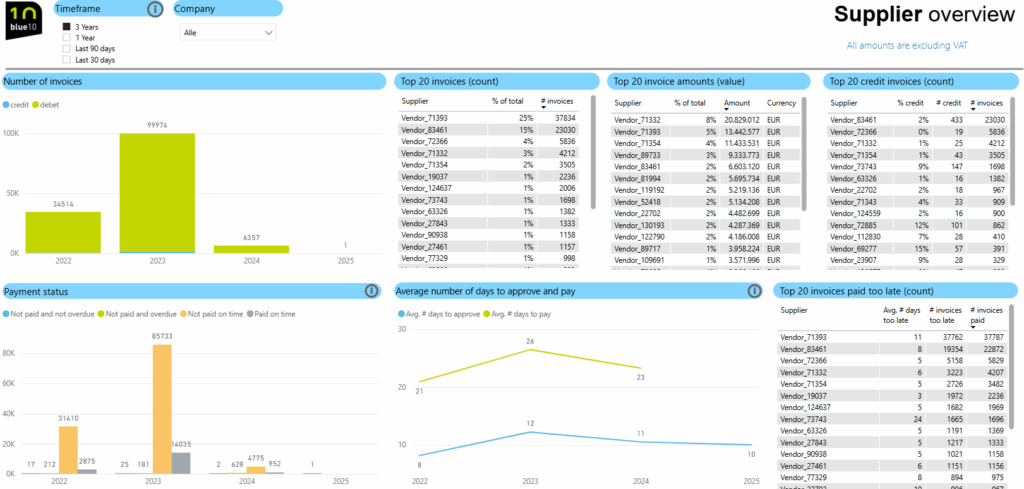
Task: Click the credit legend marker
Action: [x=6, y=105]
